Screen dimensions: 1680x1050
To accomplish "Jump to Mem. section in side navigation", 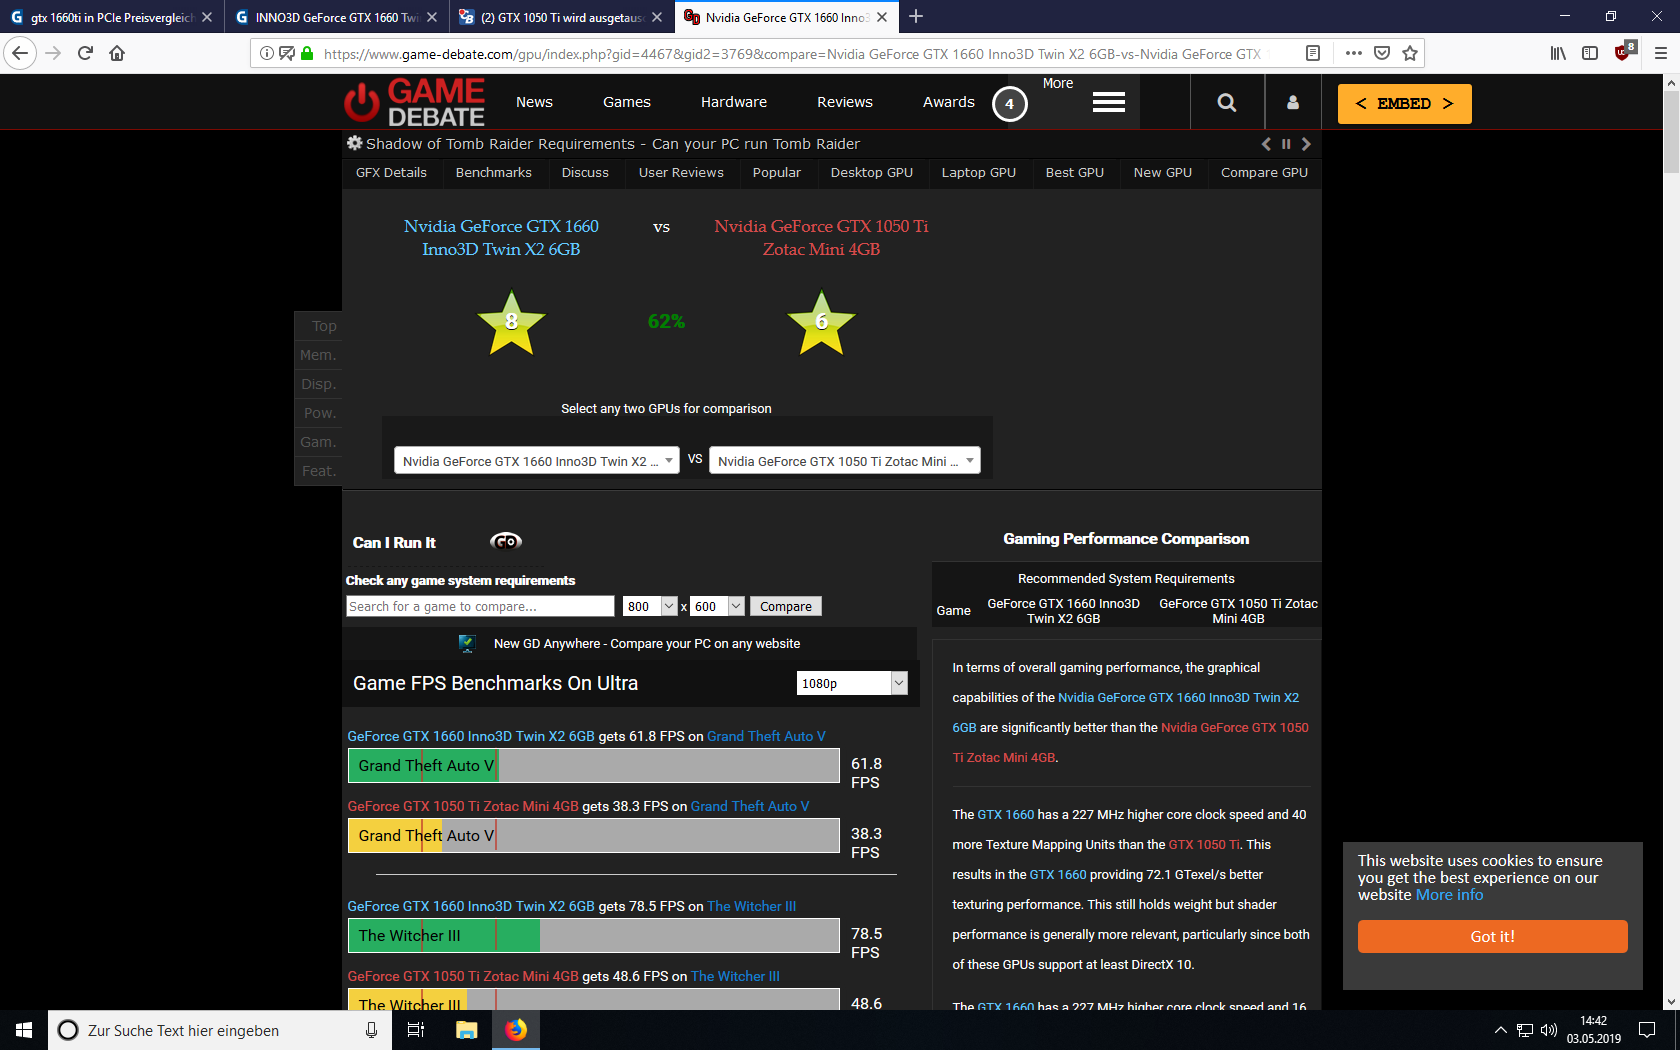I will tap(318, 355).
